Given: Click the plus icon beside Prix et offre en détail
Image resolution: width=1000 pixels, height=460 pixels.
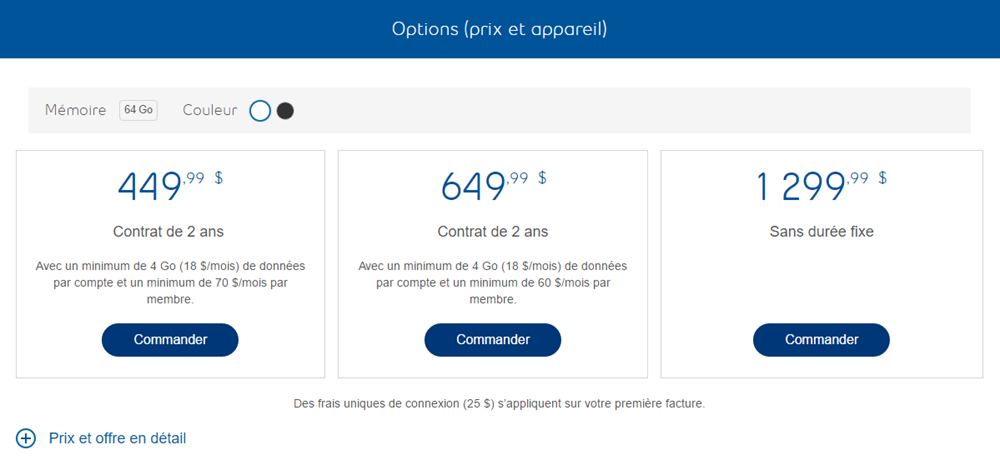Looking at the screenshot, I should pyautogui.click(x=26, y=438).
